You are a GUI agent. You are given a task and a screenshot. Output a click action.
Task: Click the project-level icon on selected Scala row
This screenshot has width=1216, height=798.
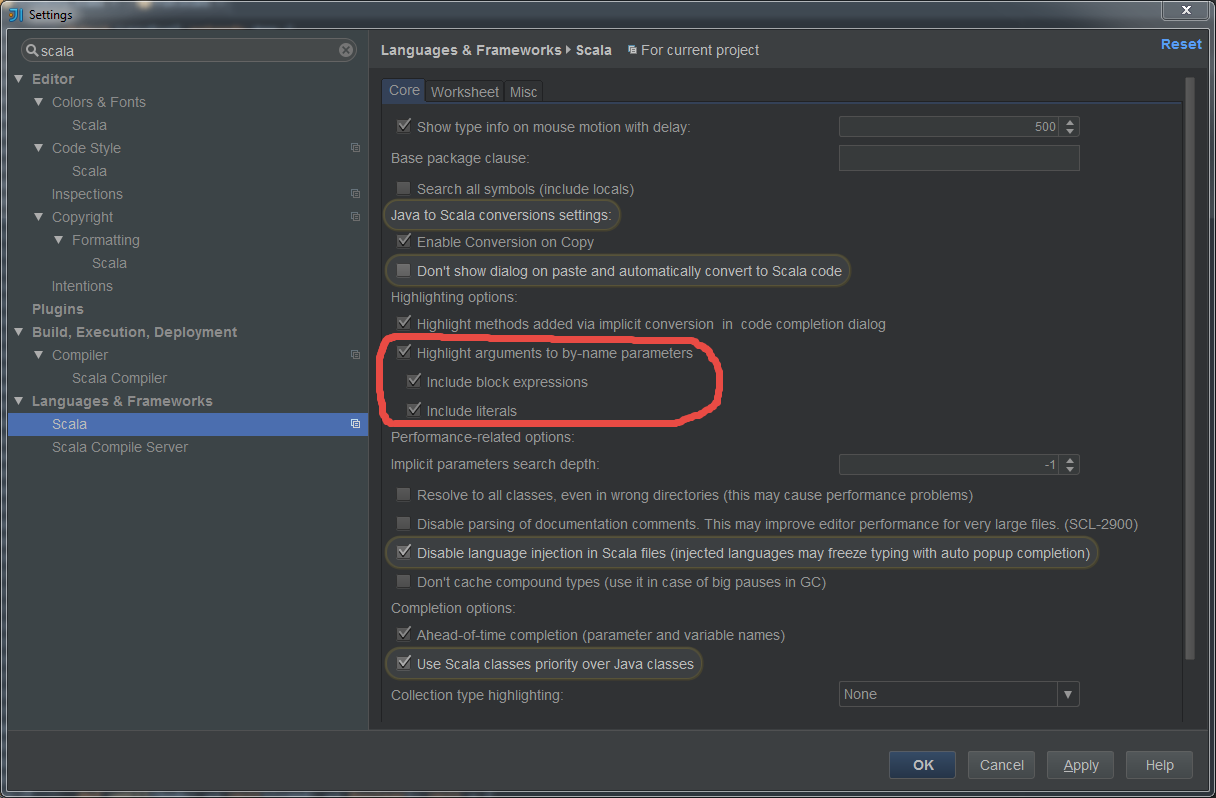[x=355, y=424]
